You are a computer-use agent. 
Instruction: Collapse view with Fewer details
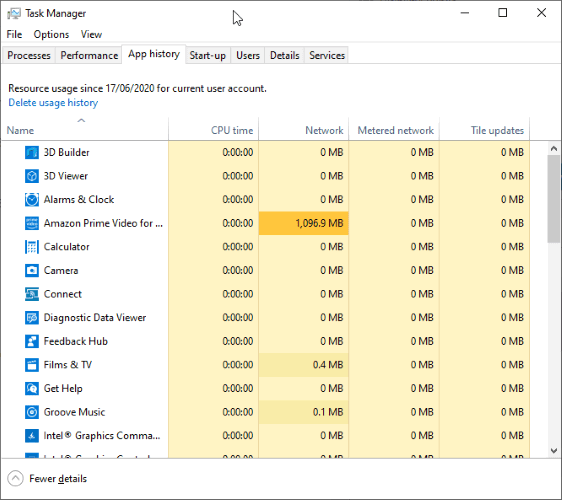(x=47, y=478)
